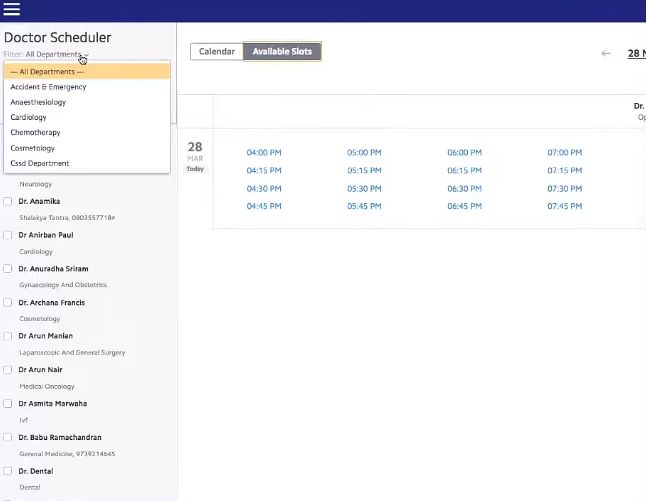Click the Dr. Archana Francis name
The image size is (646, 501).
click(51, 302)
